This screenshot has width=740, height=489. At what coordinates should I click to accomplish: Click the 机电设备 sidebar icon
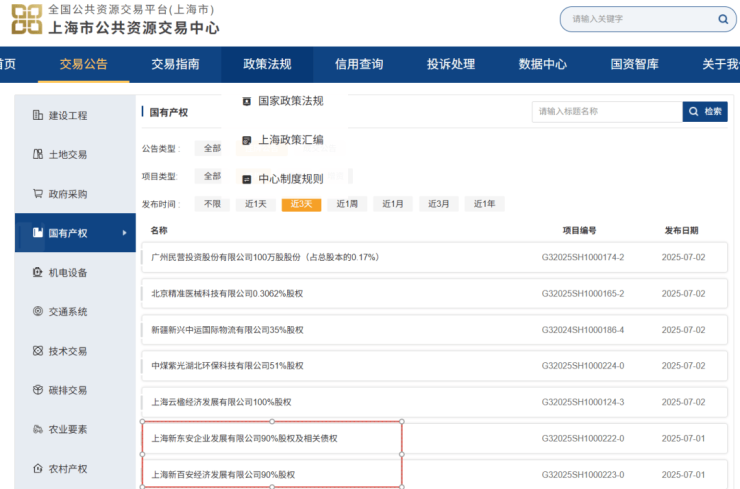[x=38, y=272]
